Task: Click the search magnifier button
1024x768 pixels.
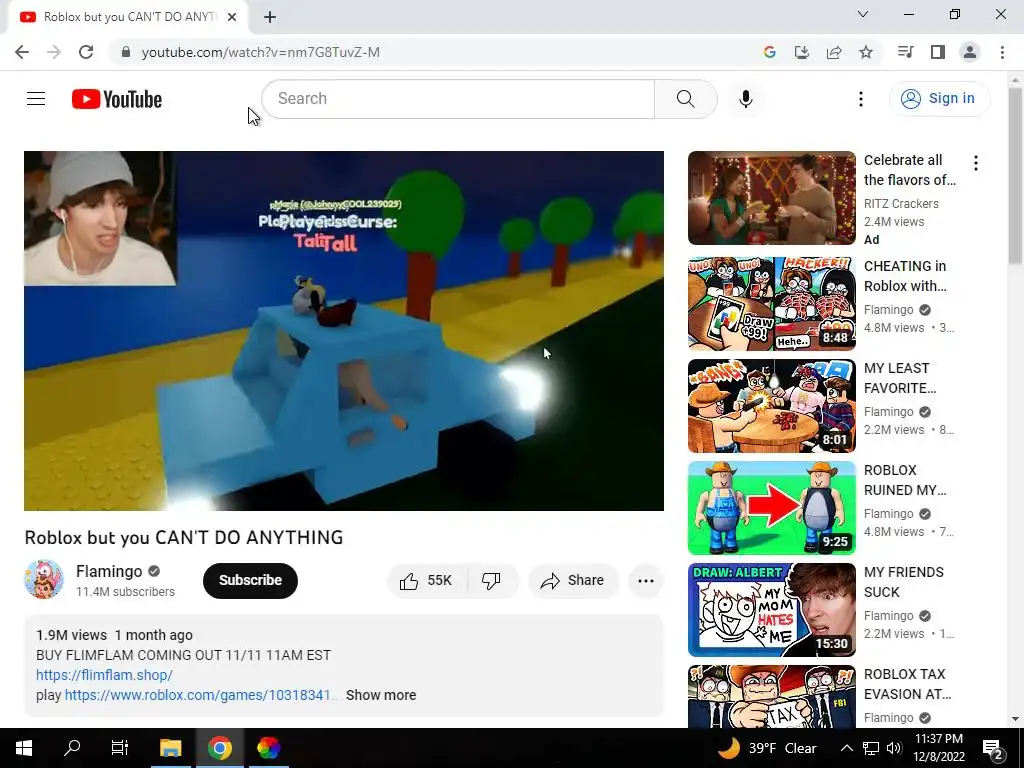Action: pyautogui.click(x=685, y=99)
